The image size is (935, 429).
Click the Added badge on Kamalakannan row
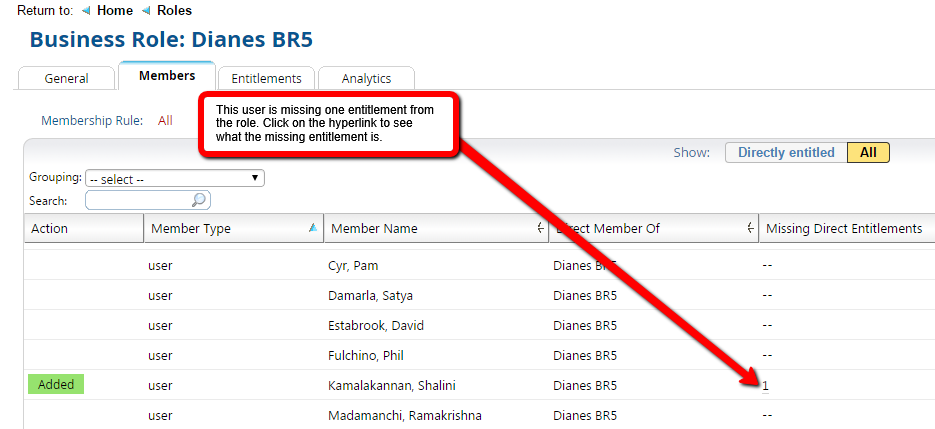(56, 384)
